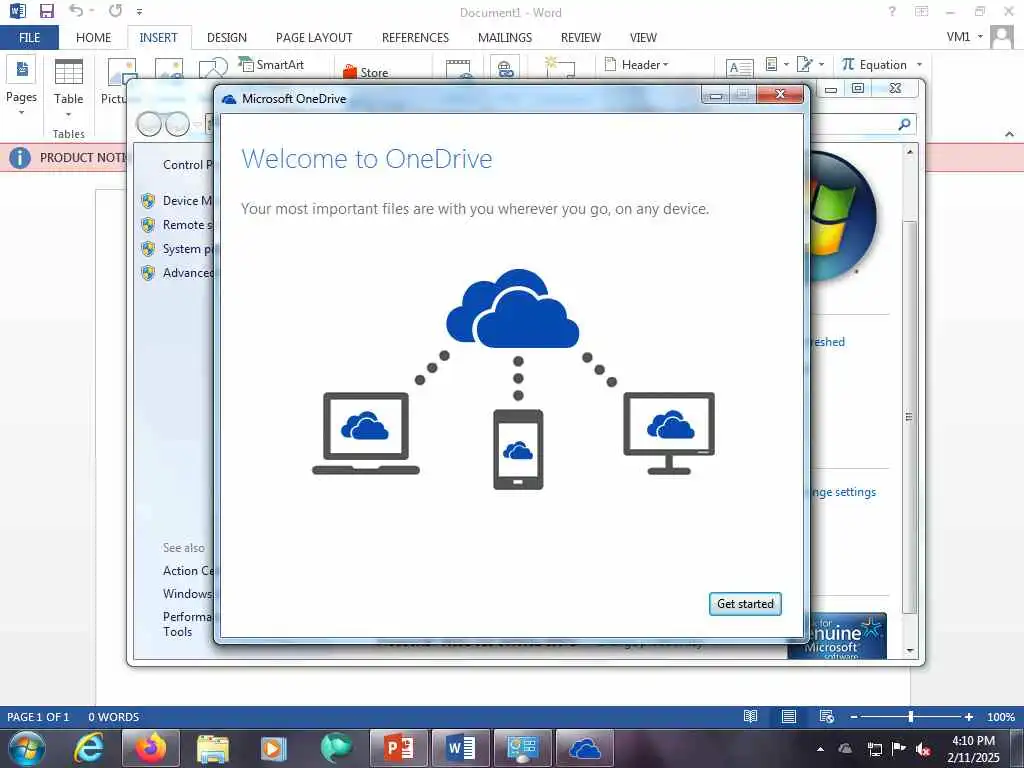The image size is (1024, 768).
Task: Open the PAGE LAYOUT tab
Action: click(x=314, y=37)
